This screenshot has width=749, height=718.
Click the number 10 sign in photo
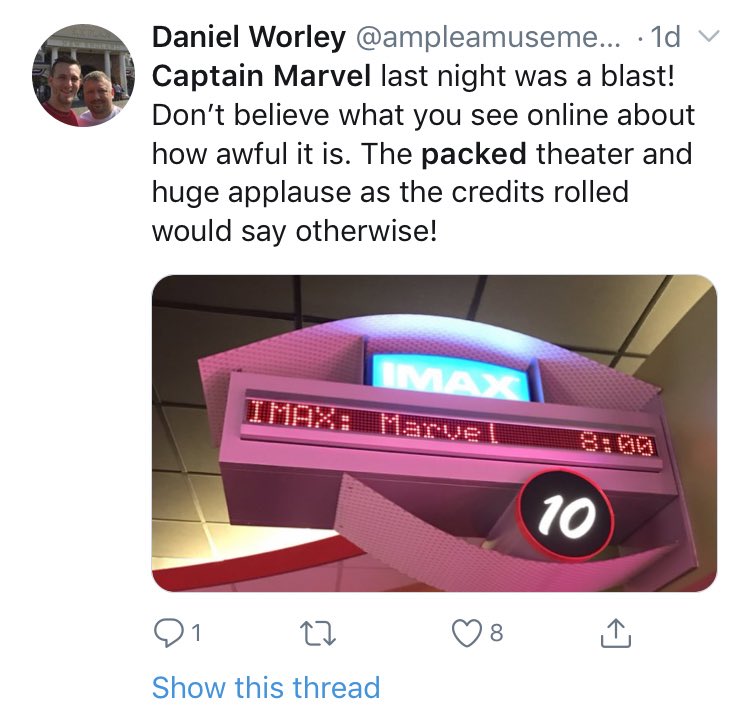(566, 514)
